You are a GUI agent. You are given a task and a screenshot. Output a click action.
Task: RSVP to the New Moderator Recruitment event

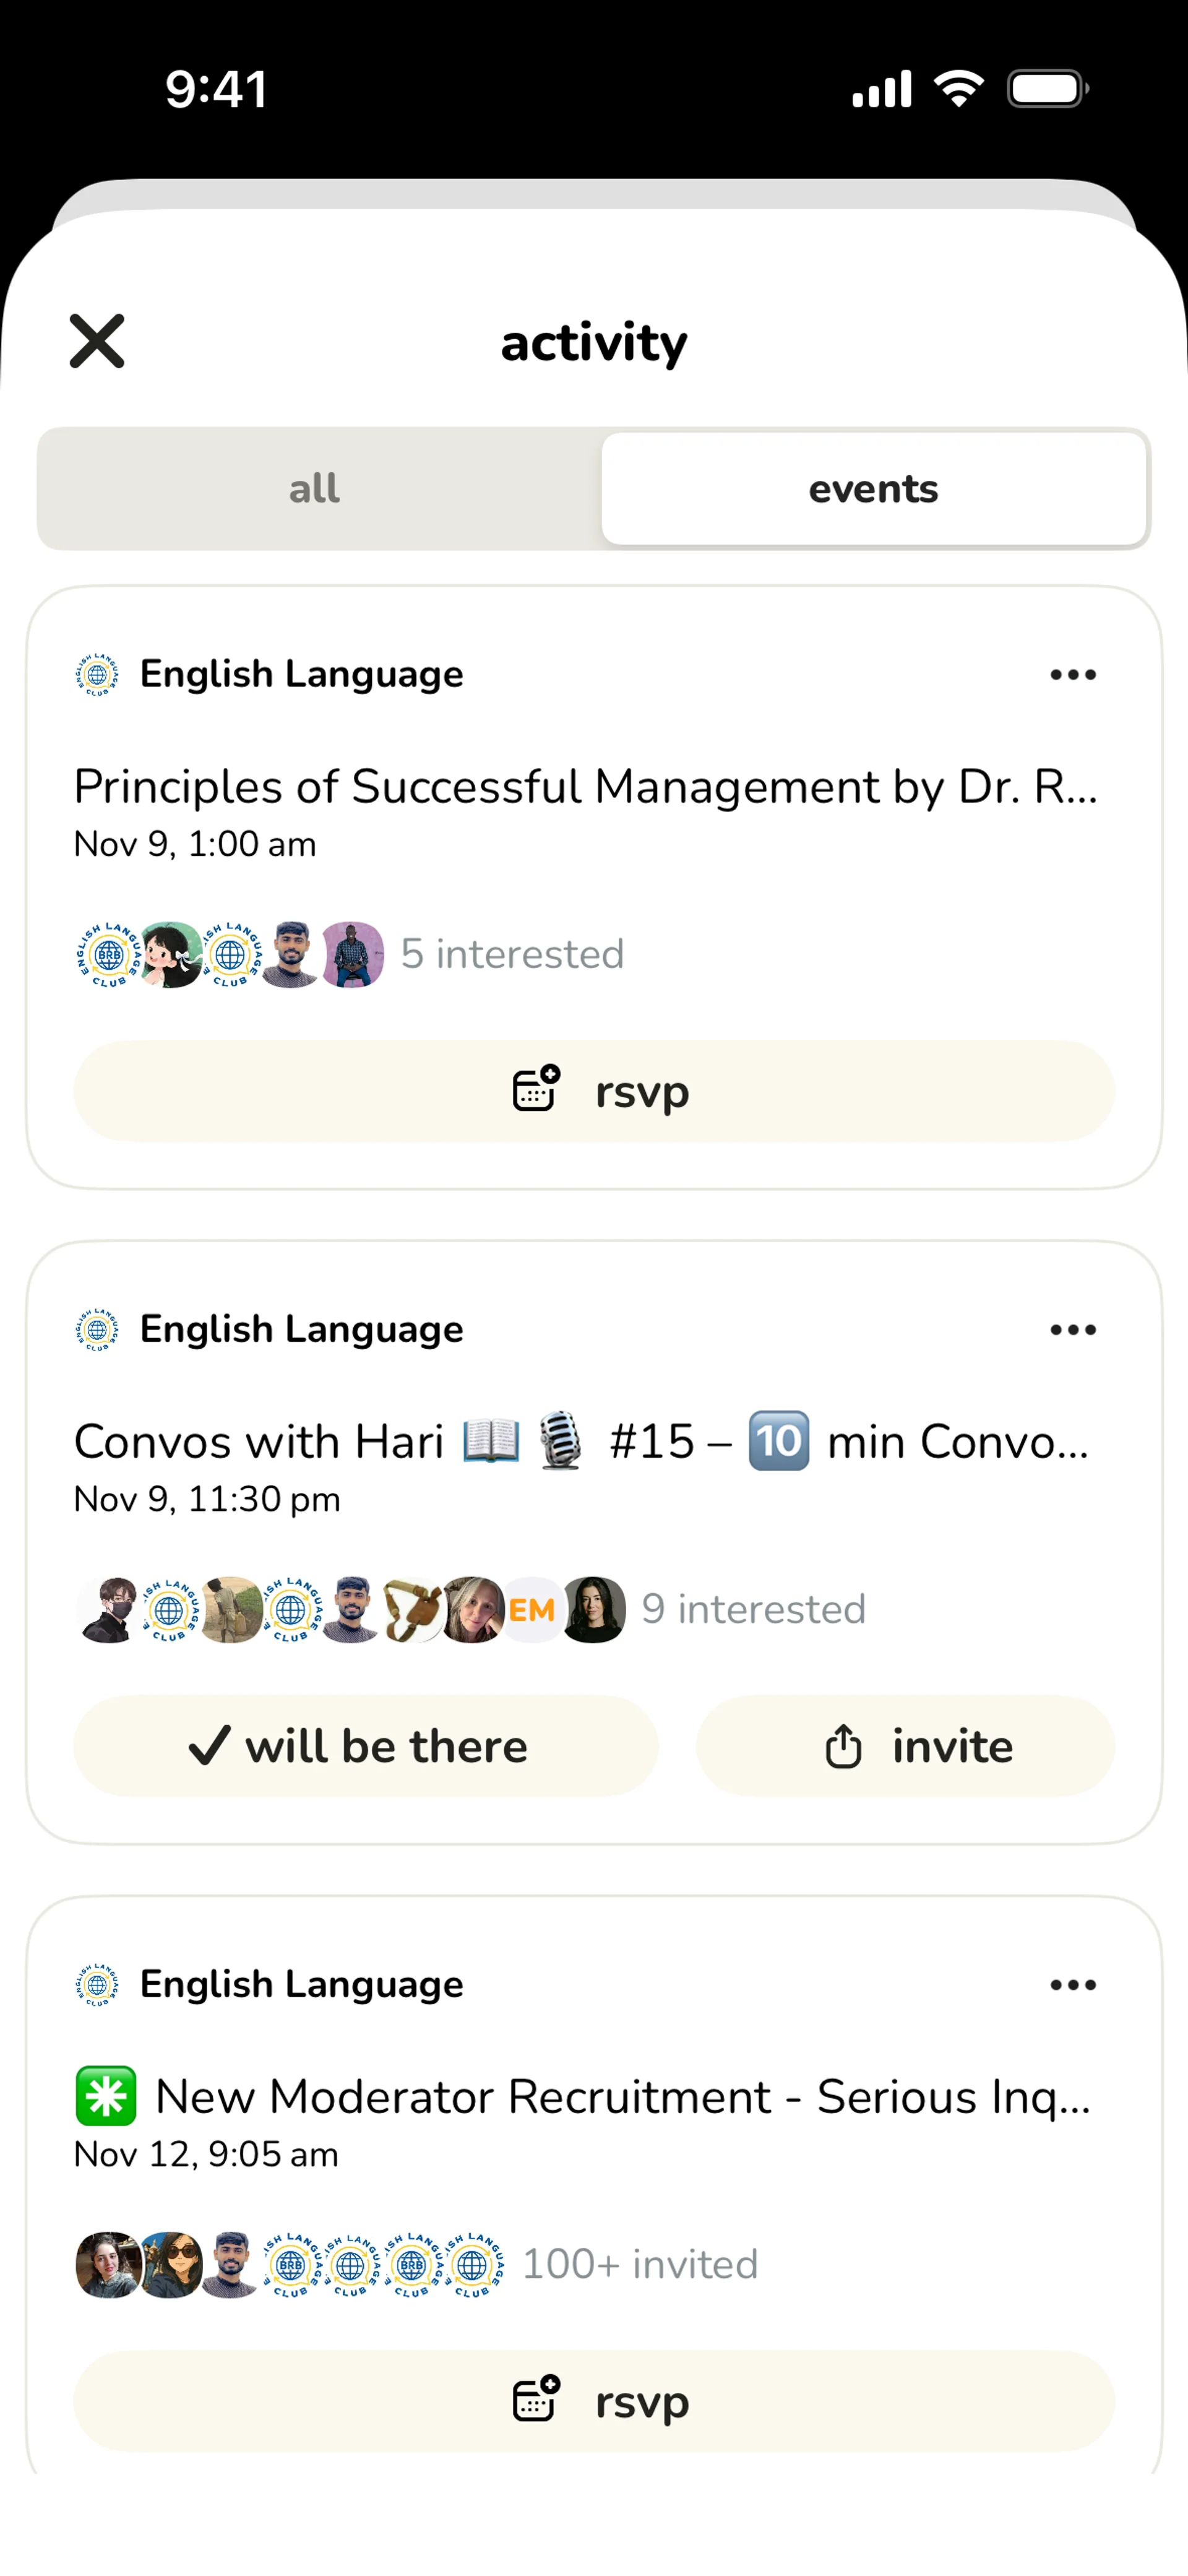click(x=594, y=2401)
